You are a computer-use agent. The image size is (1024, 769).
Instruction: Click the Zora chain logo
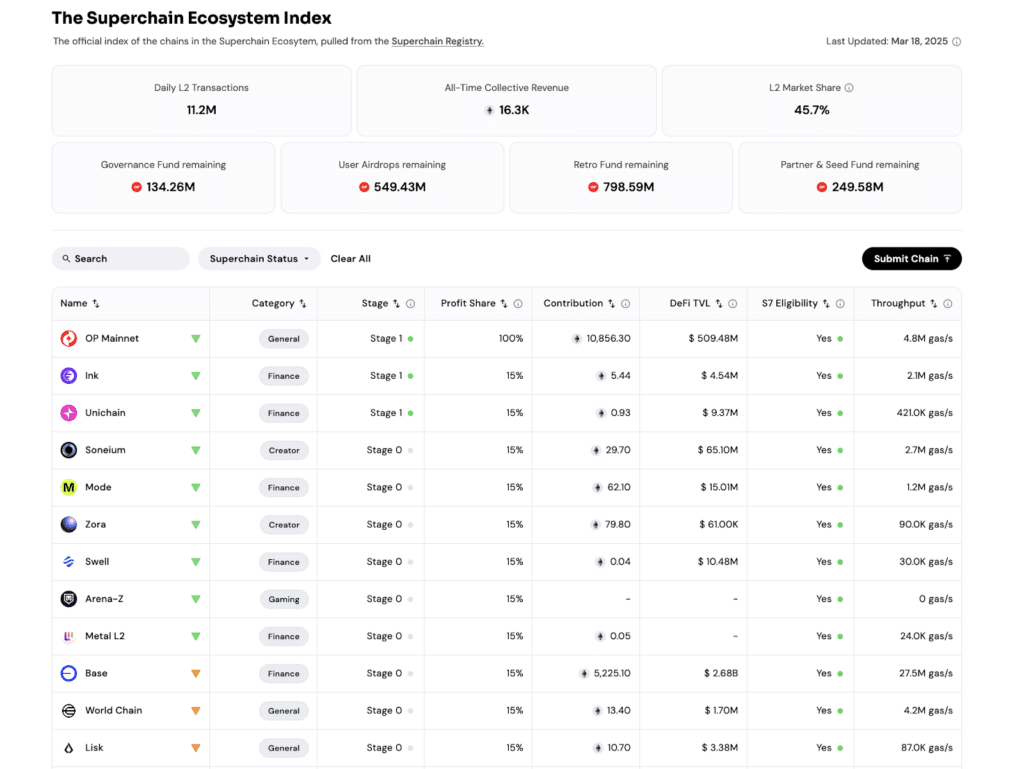pos(69,524)
